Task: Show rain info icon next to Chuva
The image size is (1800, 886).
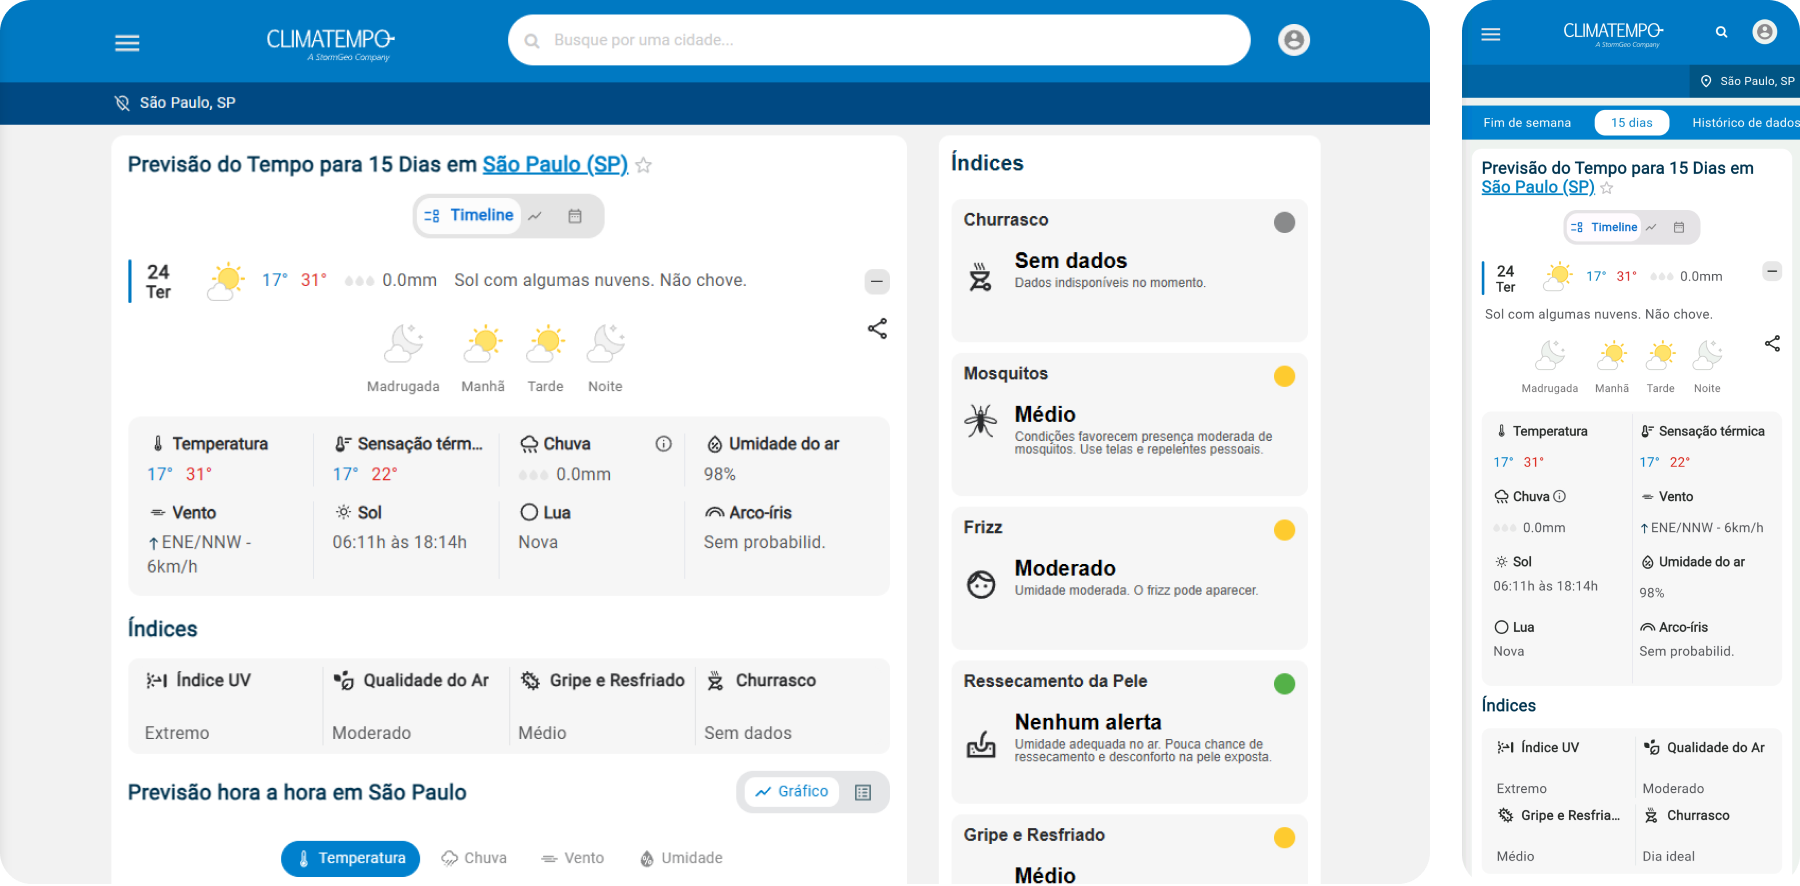Action: point(663,444)
